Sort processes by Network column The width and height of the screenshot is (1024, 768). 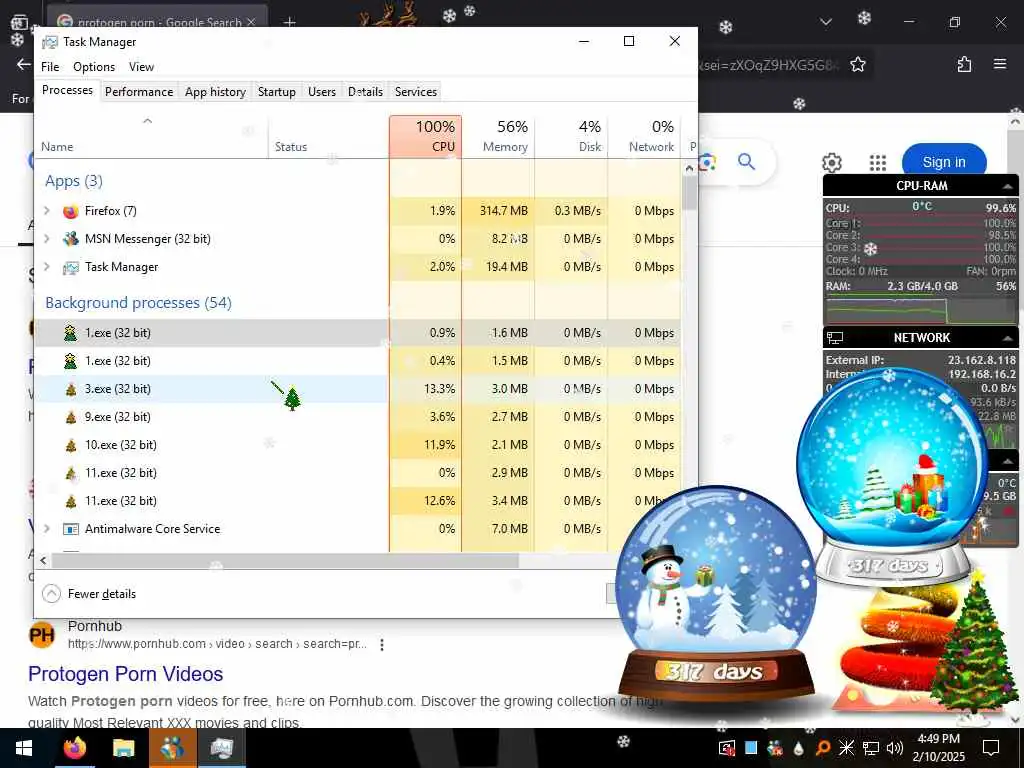pos(644,136)
